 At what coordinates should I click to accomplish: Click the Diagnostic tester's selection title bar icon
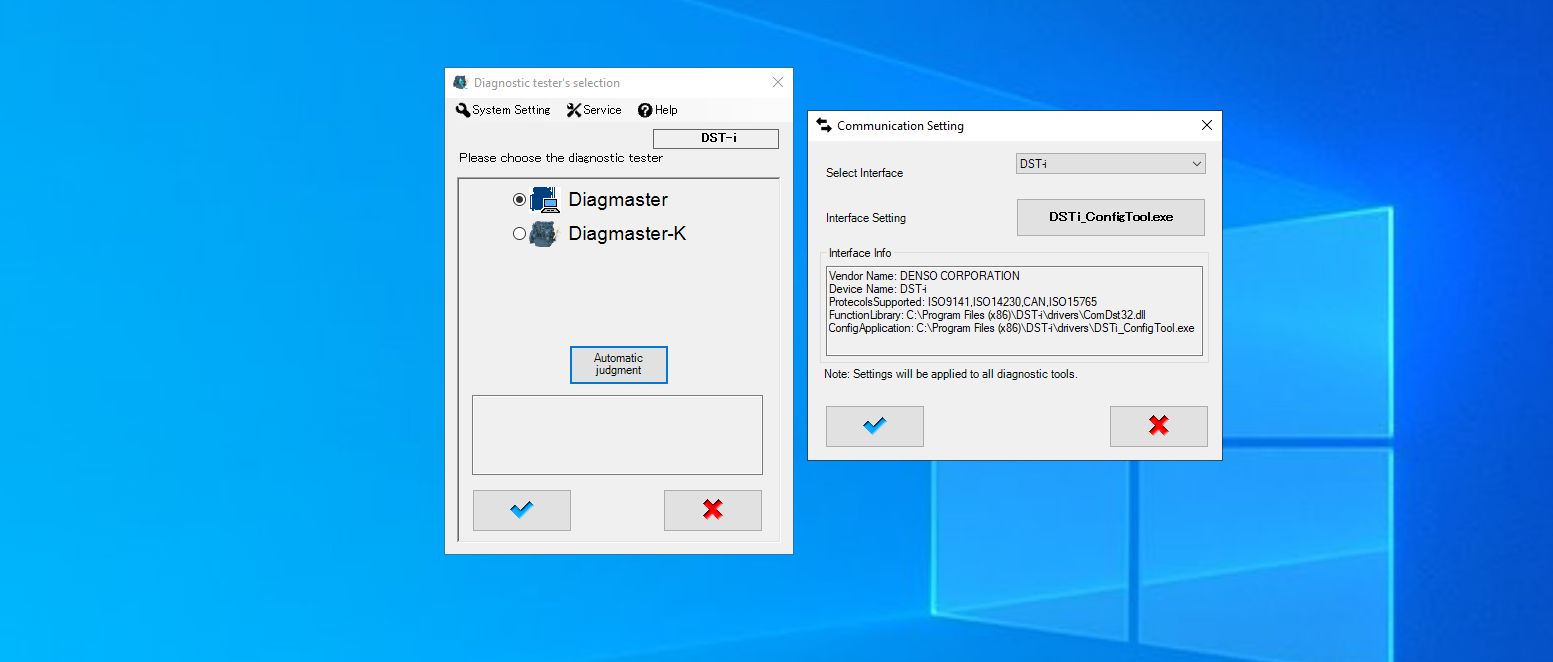(x=460, y=82)
